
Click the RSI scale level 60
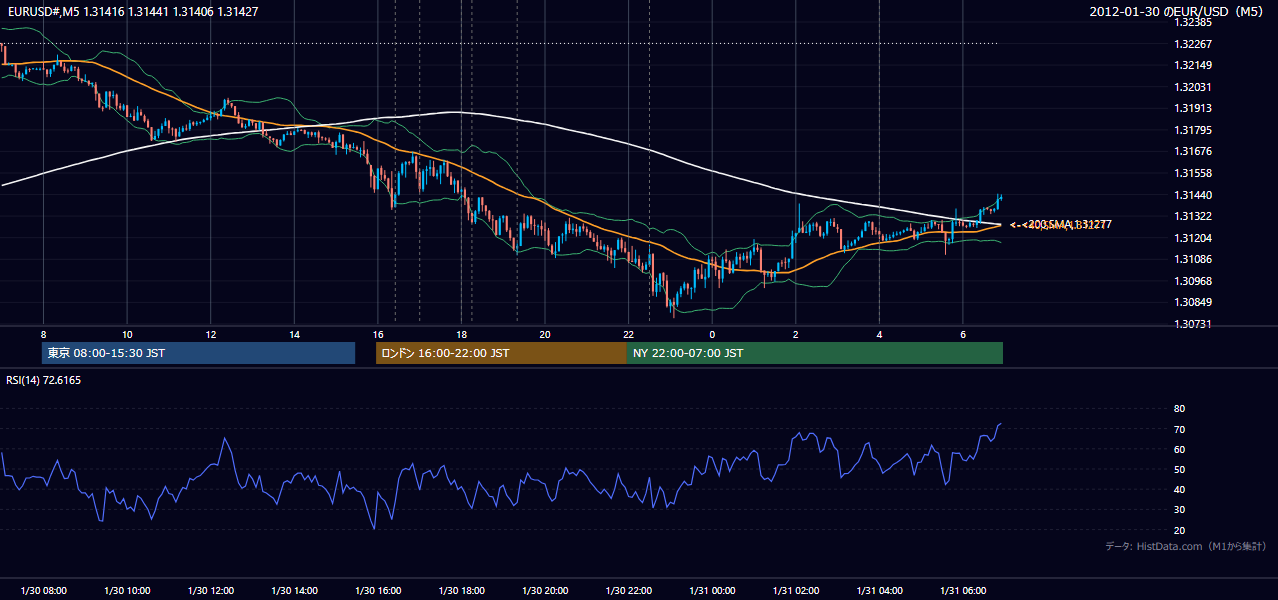click(1179, 449)
